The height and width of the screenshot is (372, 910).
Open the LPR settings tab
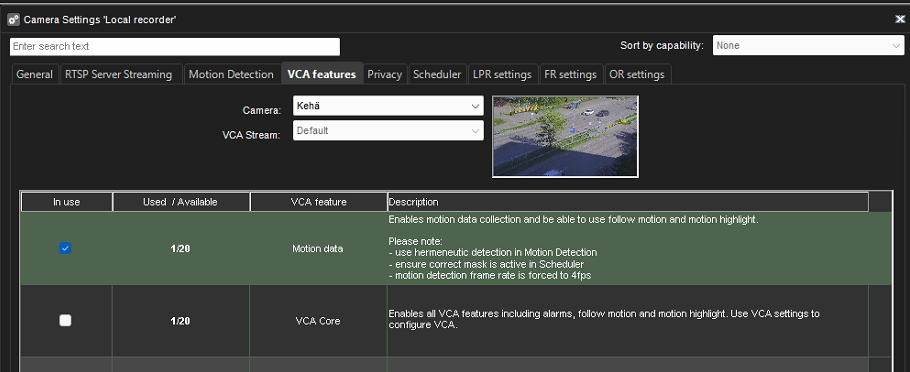(x=502, y=74)
